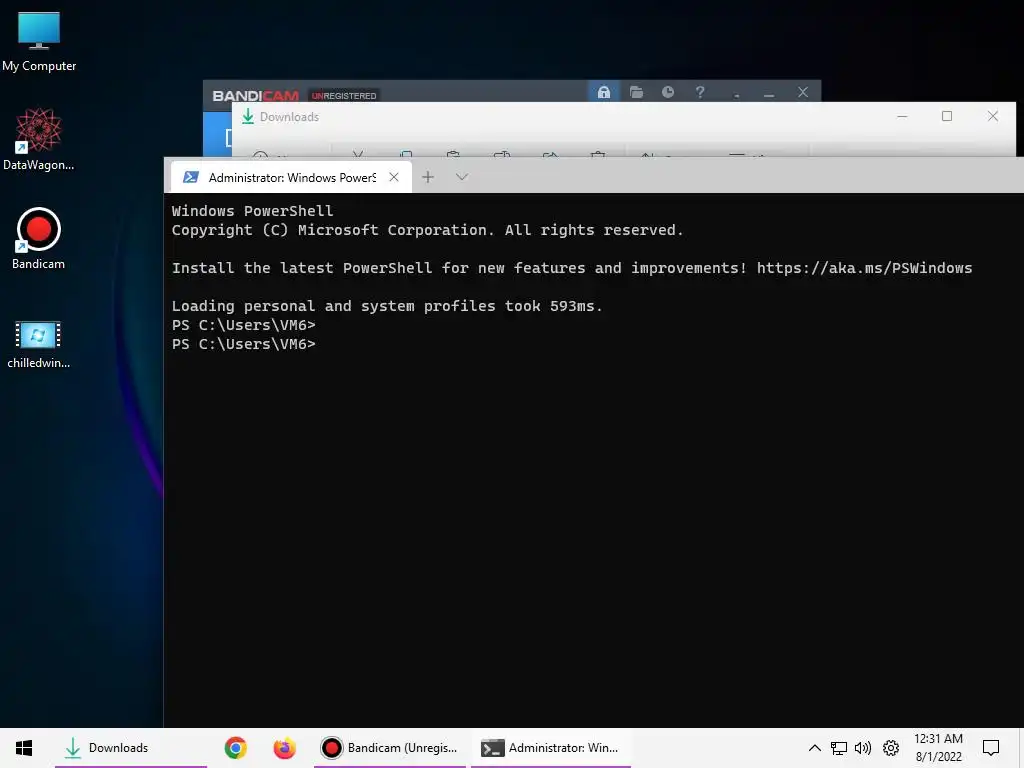Switch to Downloads in the taskbar
The height and width of the screenshot is (768, 1024).
131,748
